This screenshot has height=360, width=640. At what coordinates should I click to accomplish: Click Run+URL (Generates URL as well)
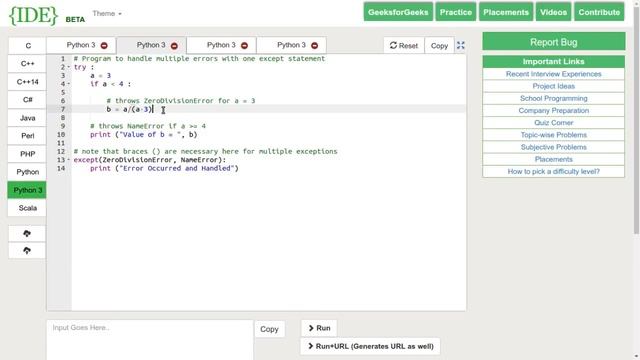pos(370,346)
